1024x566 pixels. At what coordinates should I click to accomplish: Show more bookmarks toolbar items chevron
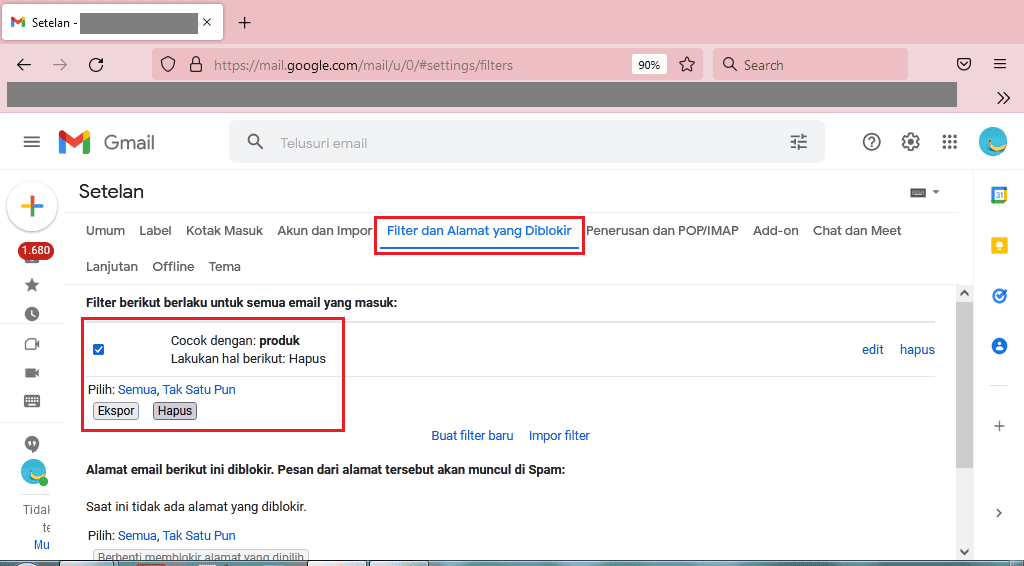1004,98
